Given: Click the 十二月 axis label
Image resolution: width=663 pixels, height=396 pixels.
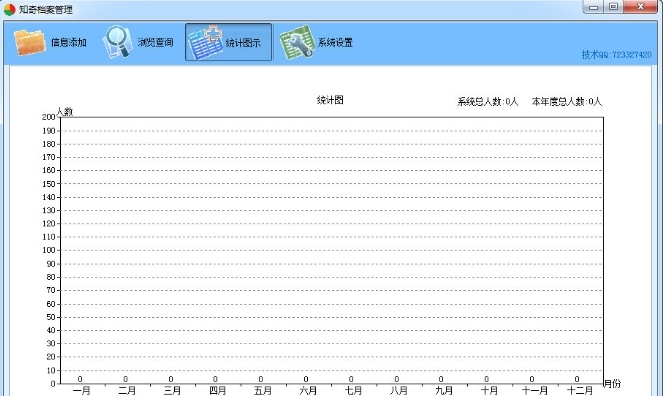Looking at the screenshot, I should (x=580, y=391).
